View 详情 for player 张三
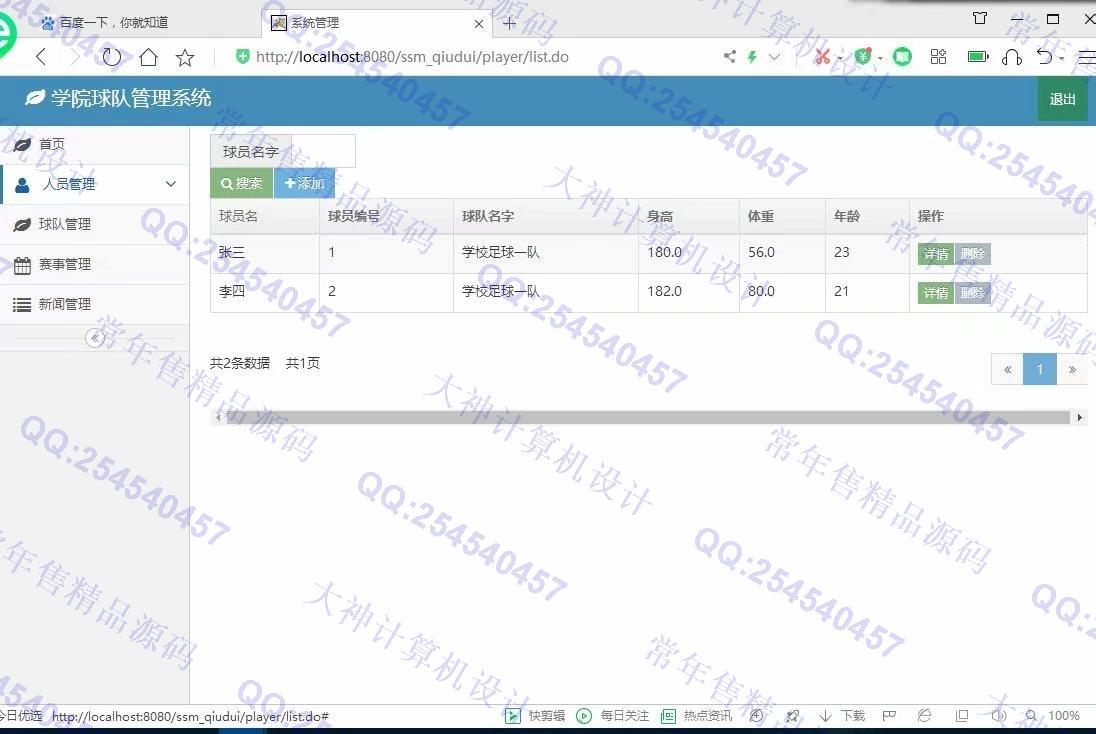 [935, 254]
